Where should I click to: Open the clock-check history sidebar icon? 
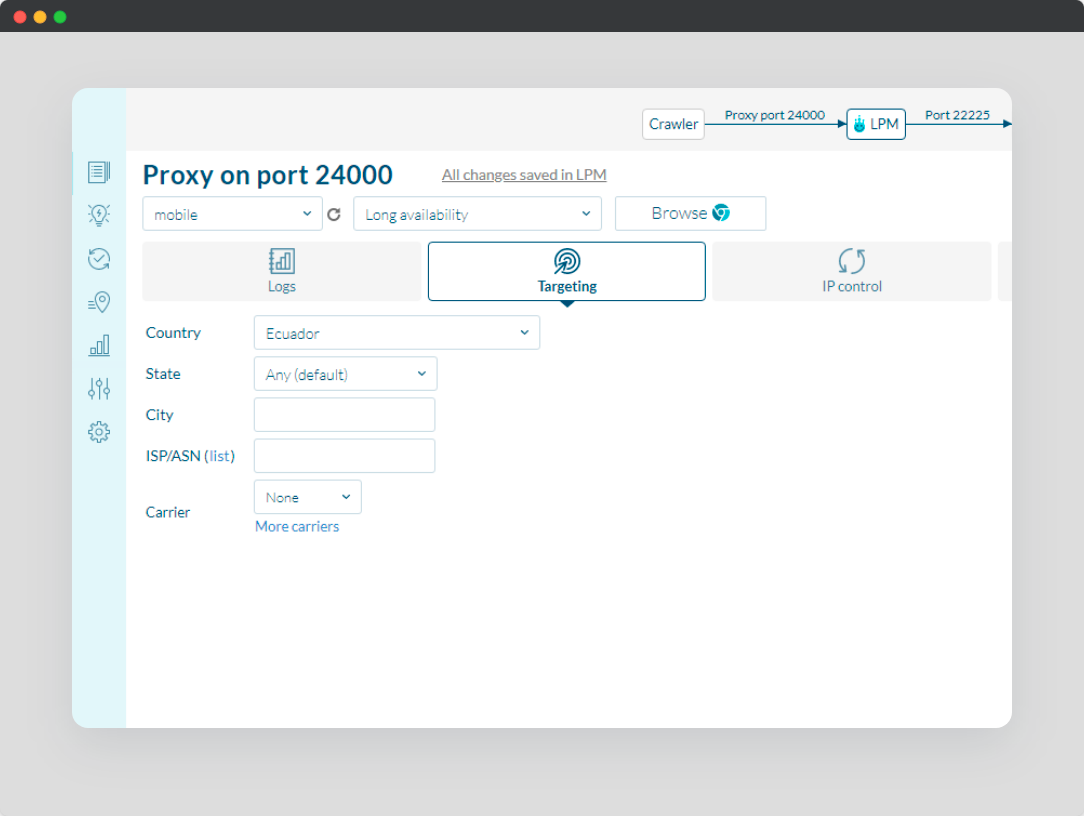coord(98,259)
